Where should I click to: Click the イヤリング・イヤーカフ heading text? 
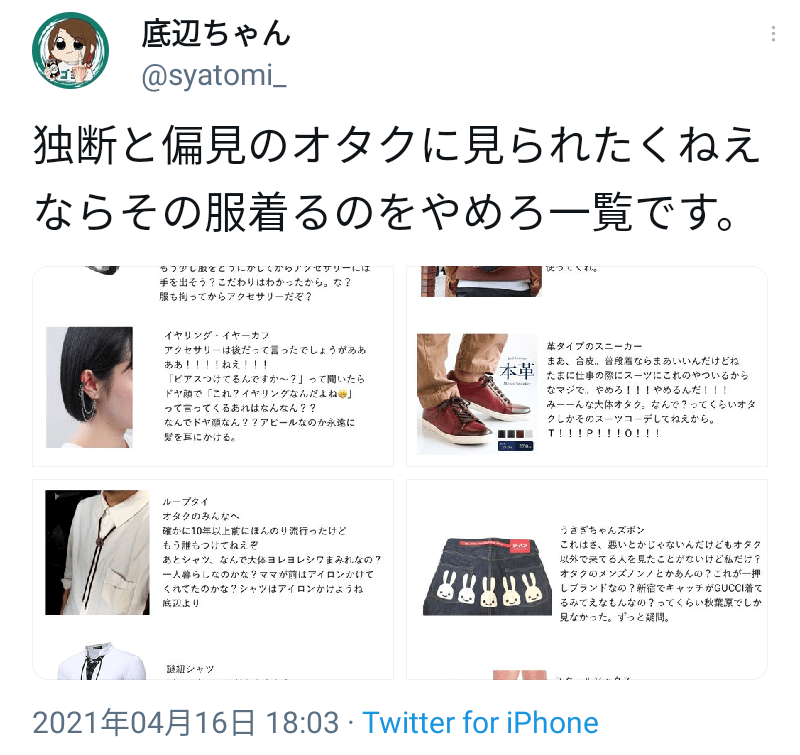(216, 335)
